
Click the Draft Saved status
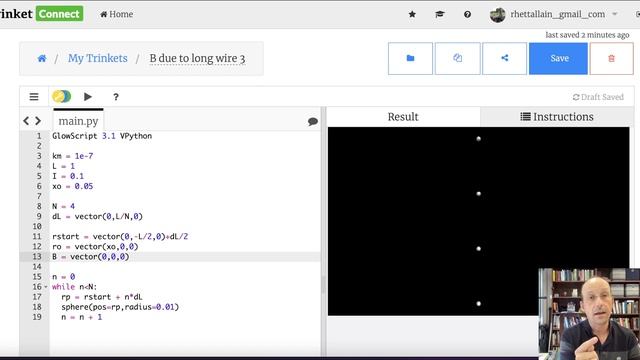(598, 97)
